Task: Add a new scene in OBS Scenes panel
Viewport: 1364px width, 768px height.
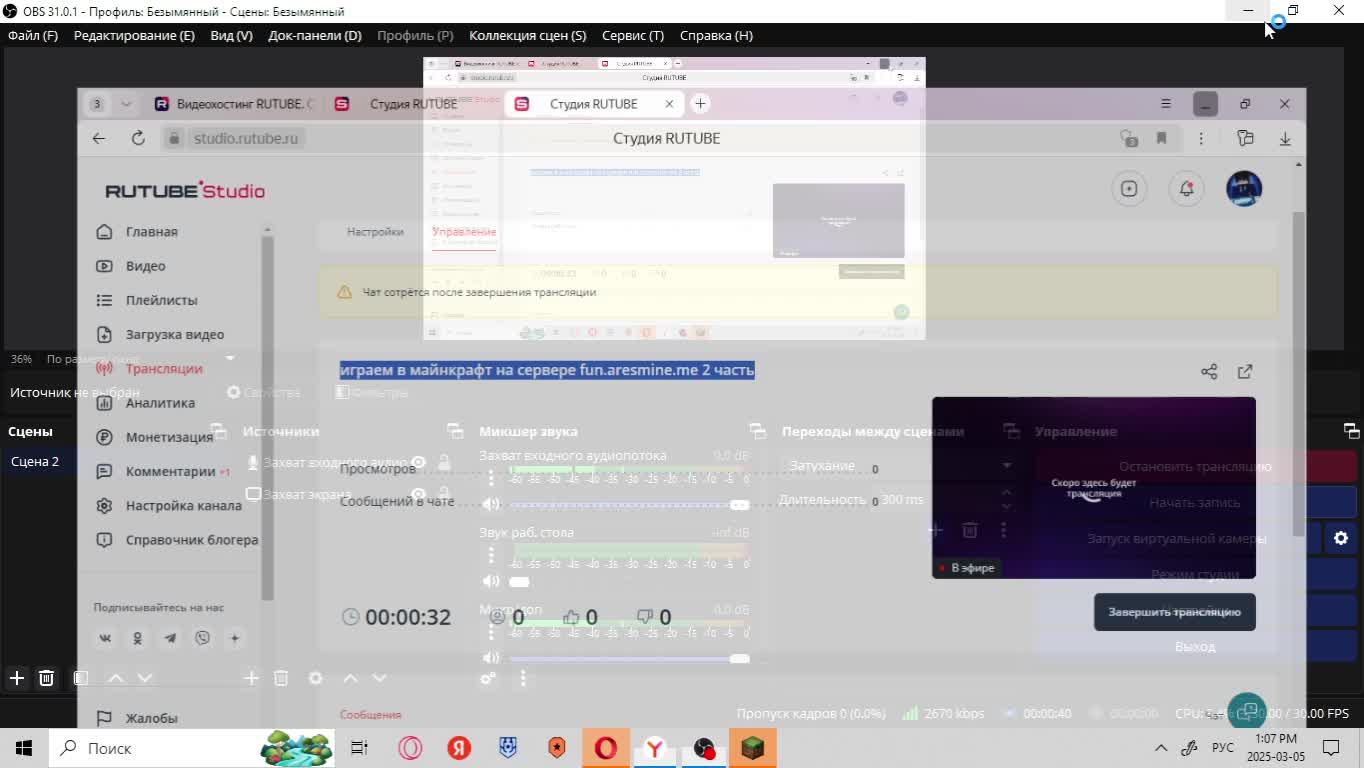Action: point(17,678)
